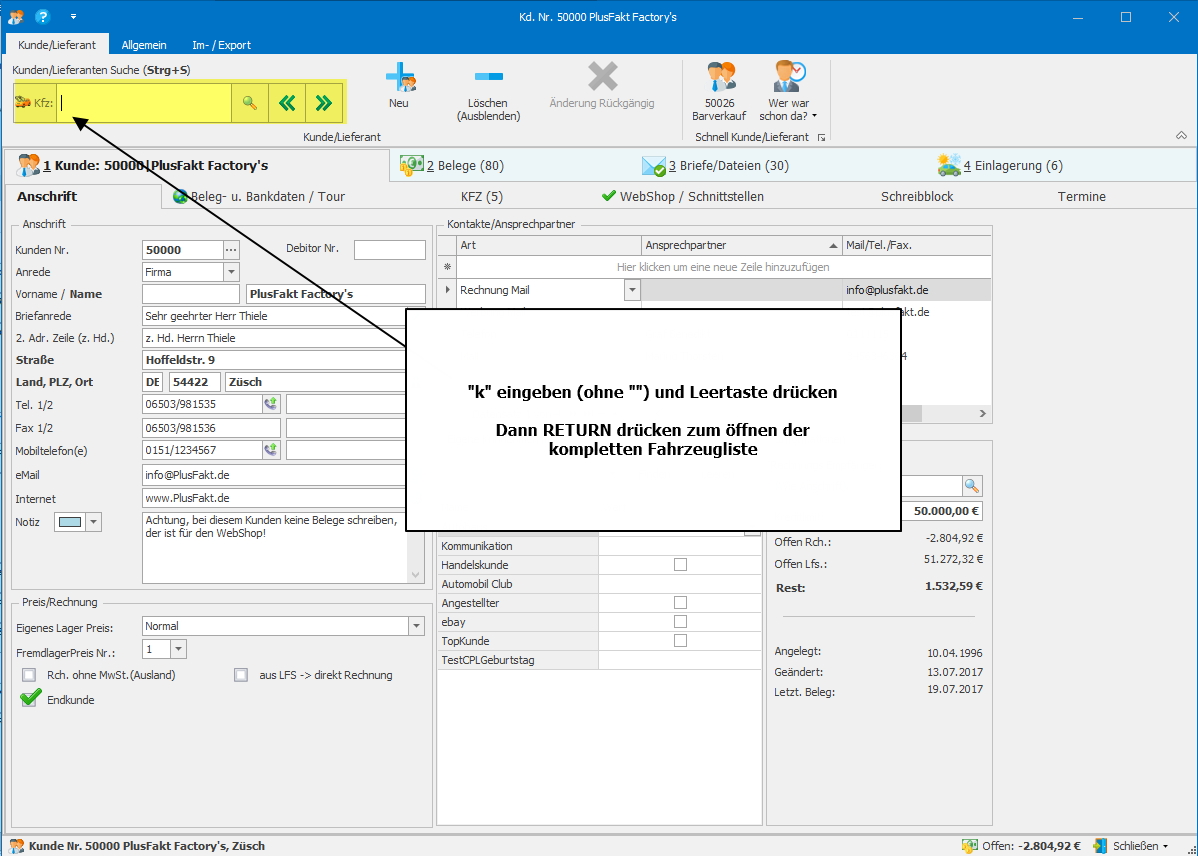Click the dial icon next to Tel. 06503/981535
1198x856 pixels.
coord(271,404)
